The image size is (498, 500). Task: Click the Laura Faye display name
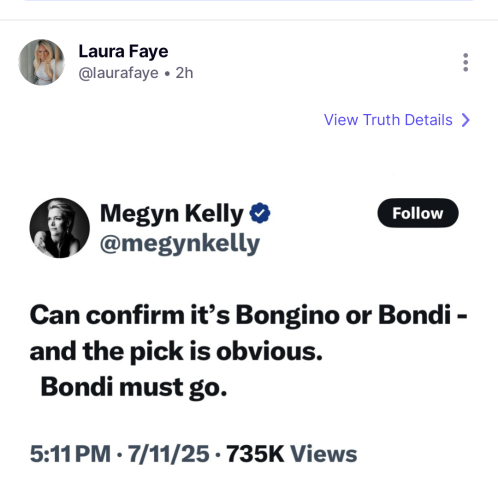tap(123, 52)
